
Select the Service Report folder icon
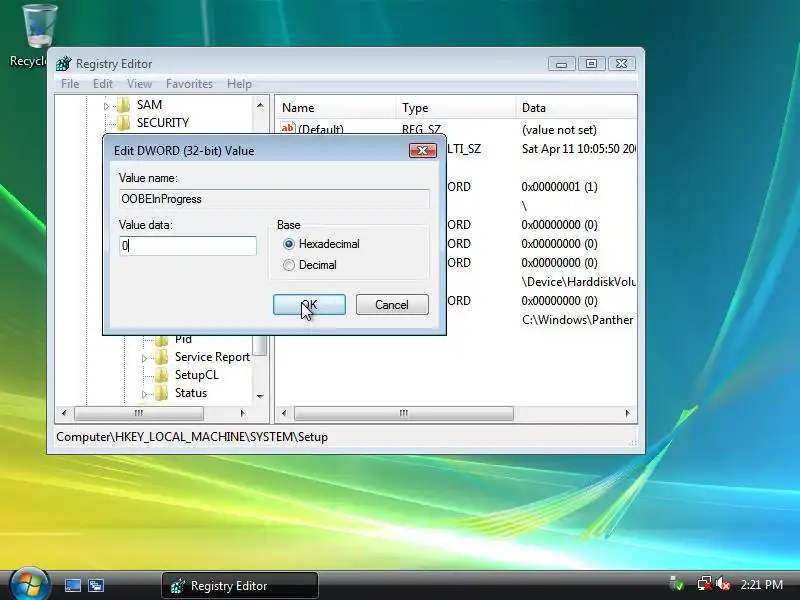click(x=161, y=357)
